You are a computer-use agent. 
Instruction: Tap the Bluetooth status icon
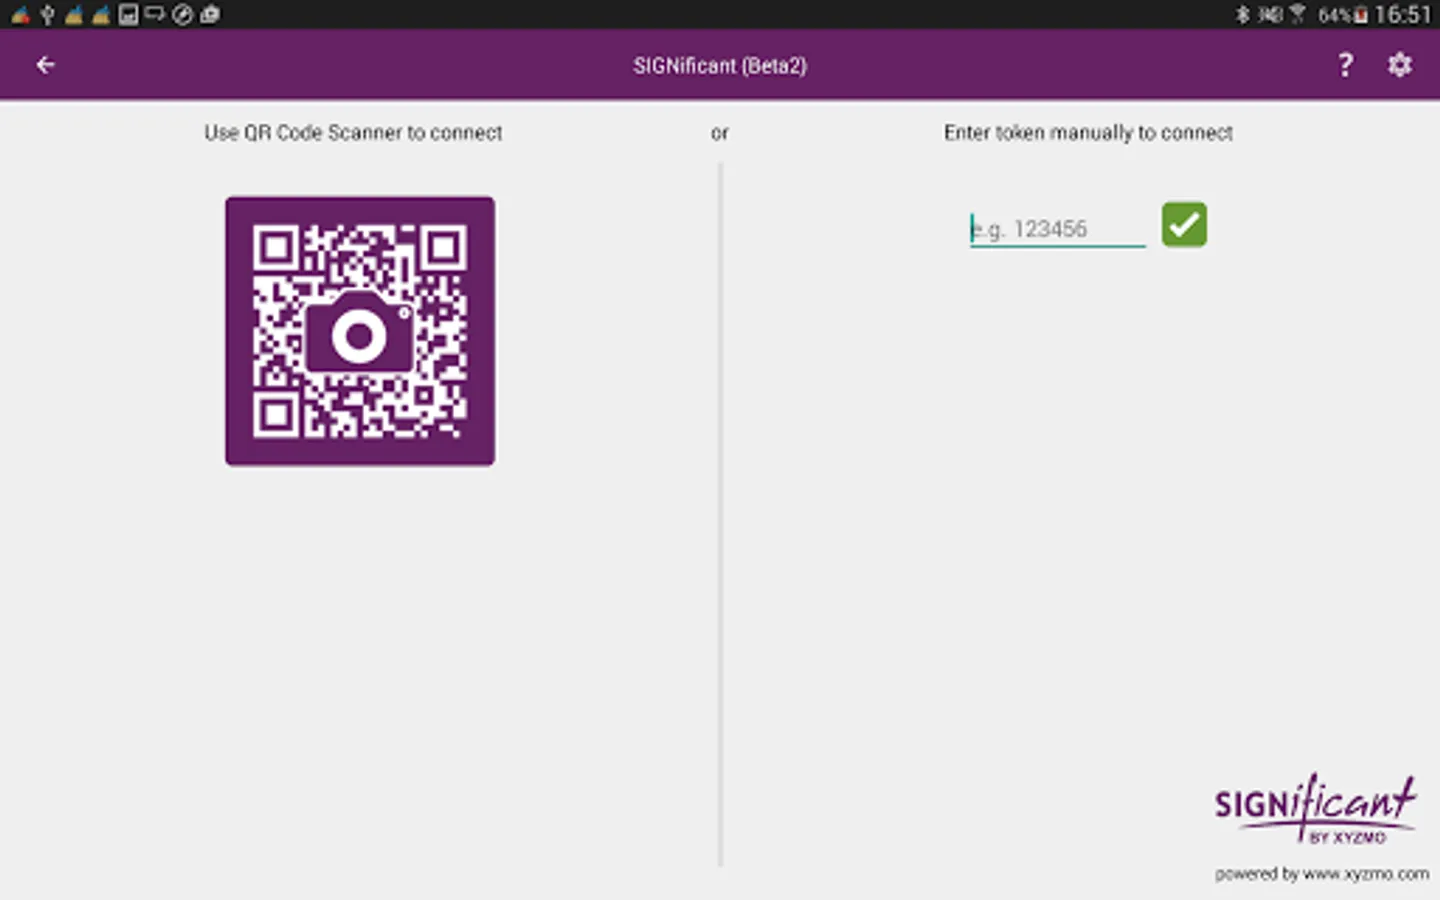click(1243, 14)
